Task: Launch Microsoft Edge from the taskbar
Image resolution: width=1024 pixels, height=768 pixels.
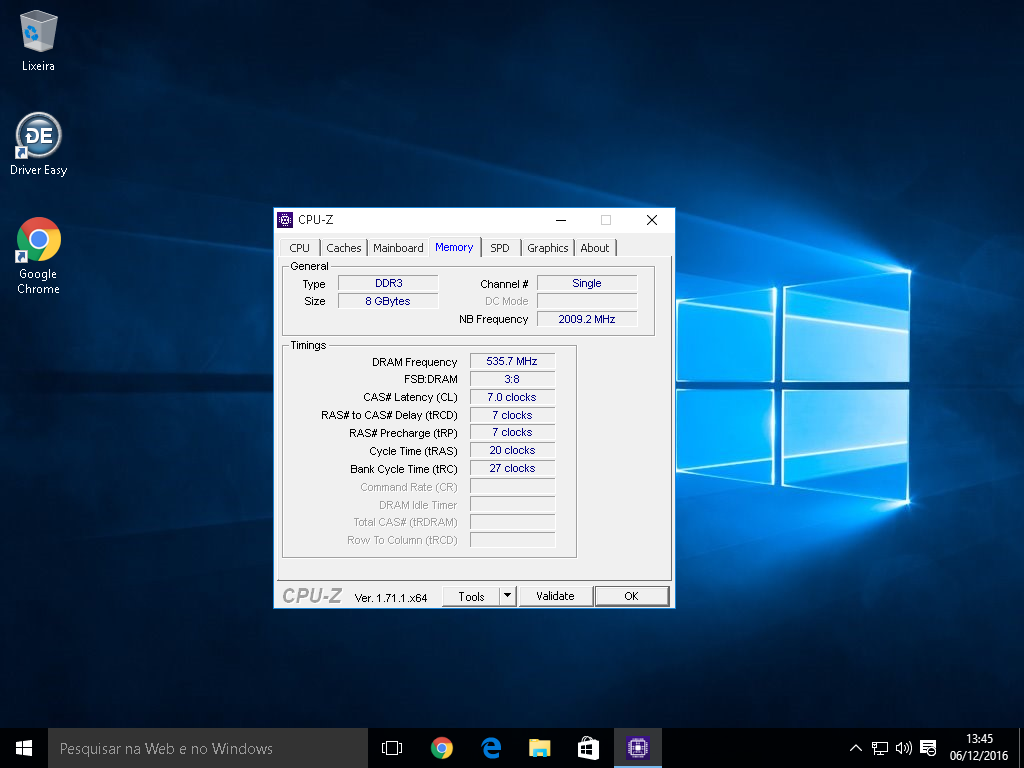Action: [491, 748]
